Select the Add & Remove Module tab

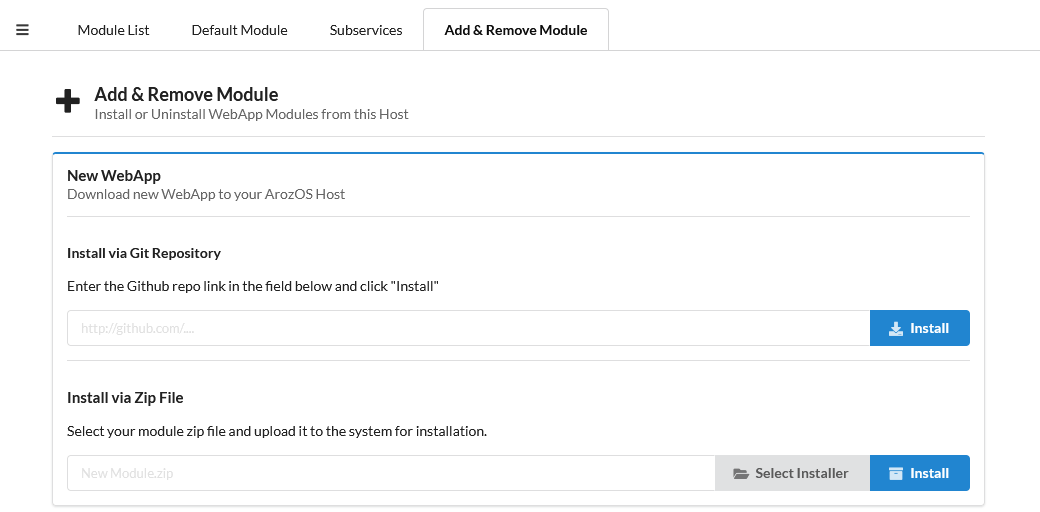point(515,30)
